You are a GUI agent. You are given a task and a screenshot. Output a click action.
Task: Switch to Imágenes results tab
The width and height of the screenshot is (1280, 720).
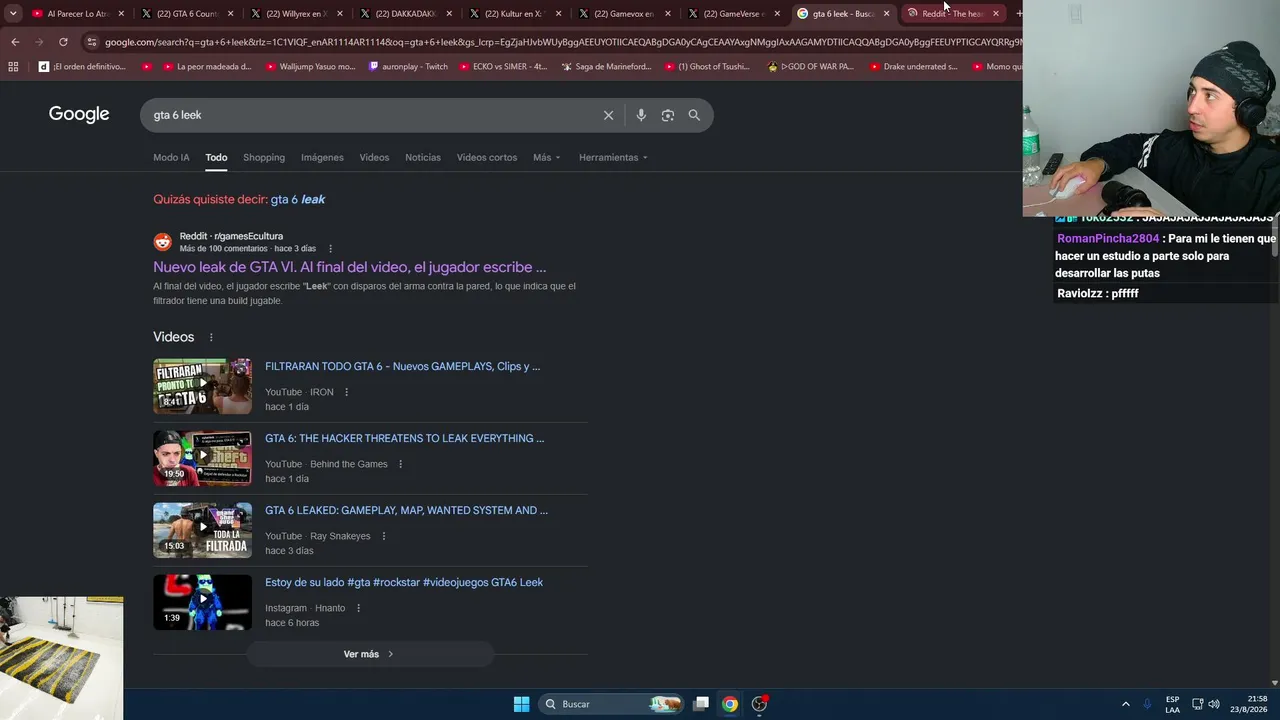click(x=322, y=158)
